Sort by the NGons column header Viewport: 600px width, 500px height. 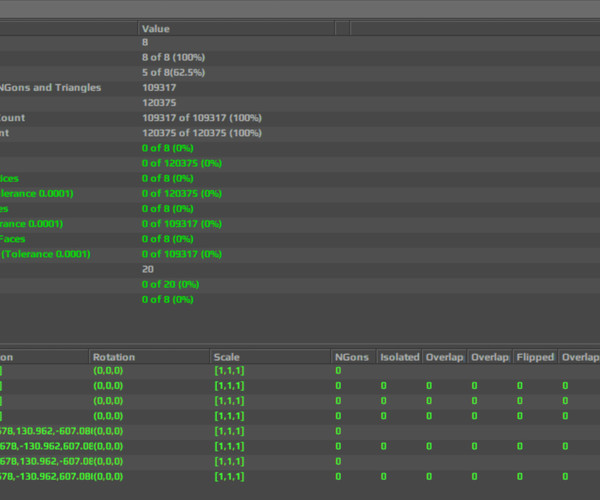354,357
